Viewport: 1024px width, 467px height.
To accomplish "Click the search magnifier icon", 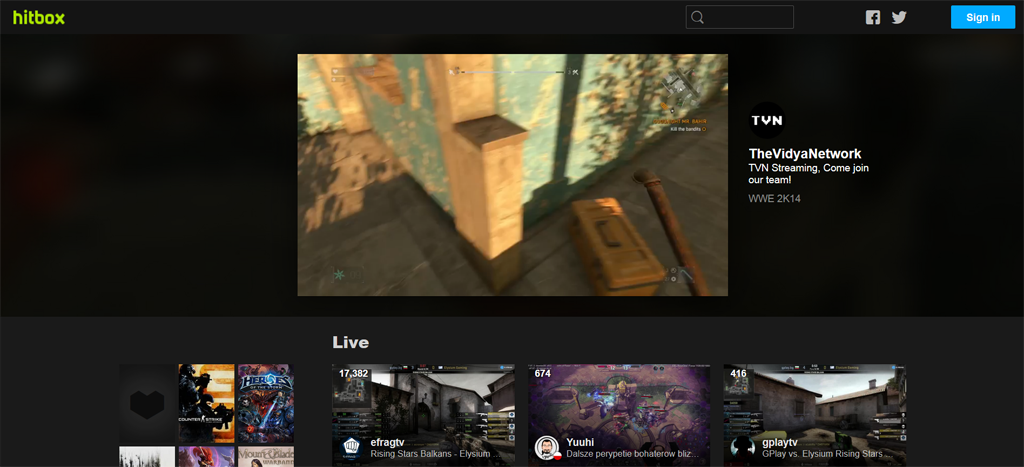I will point(697,17).
